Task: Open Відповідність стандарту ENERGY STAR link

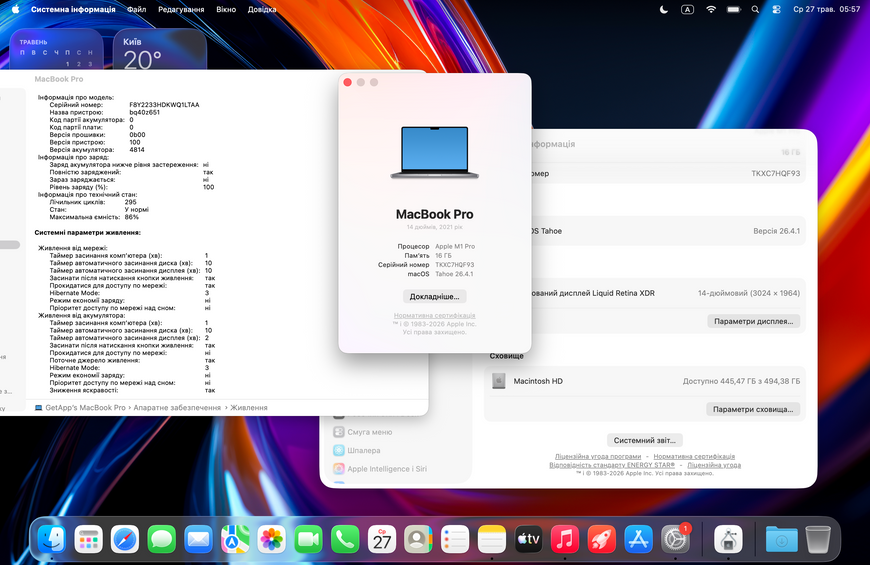Action: pyautogui.click(x=612, y=465)
